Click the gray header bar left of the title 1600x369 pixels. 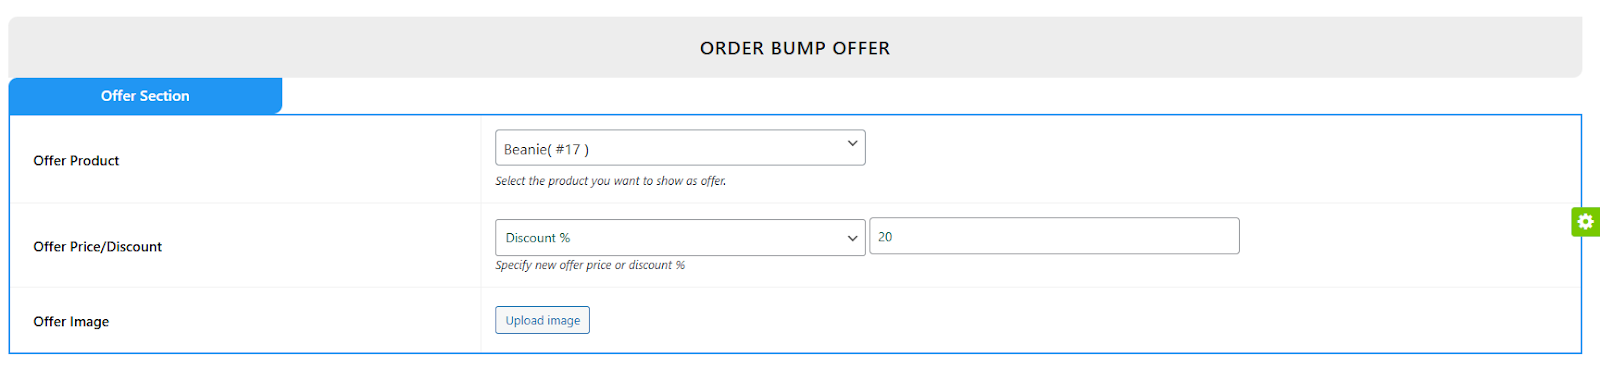coord(350,48)
